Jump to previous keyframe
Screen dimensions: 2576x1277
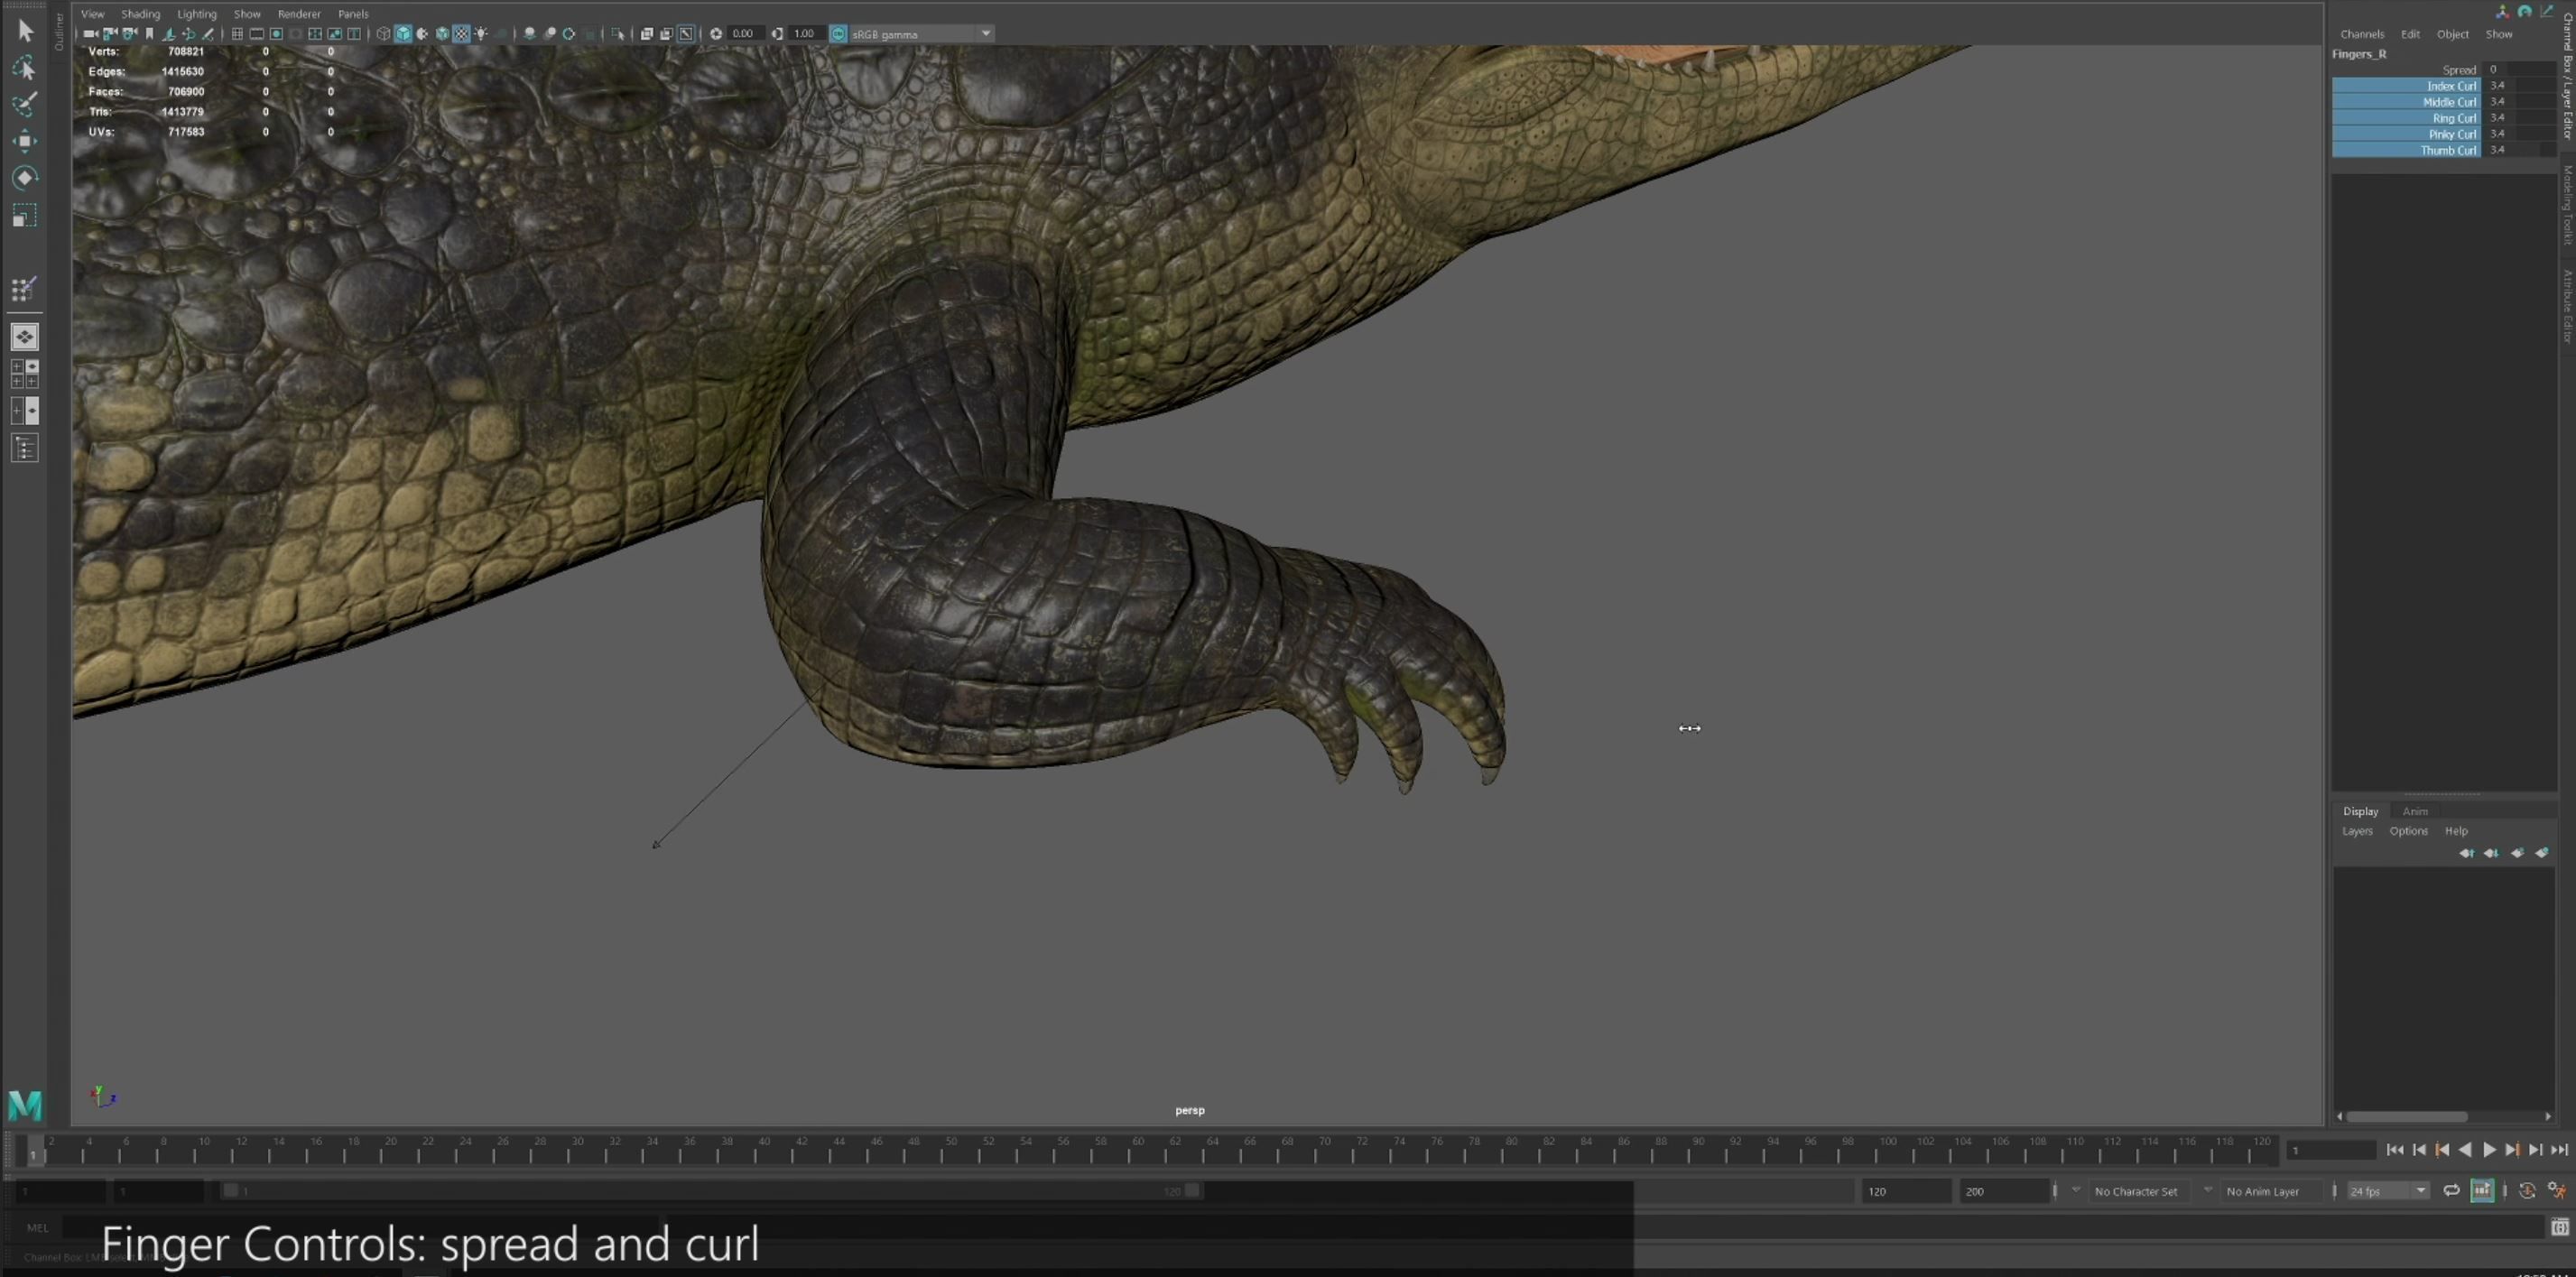(x=2442, y=1150)
